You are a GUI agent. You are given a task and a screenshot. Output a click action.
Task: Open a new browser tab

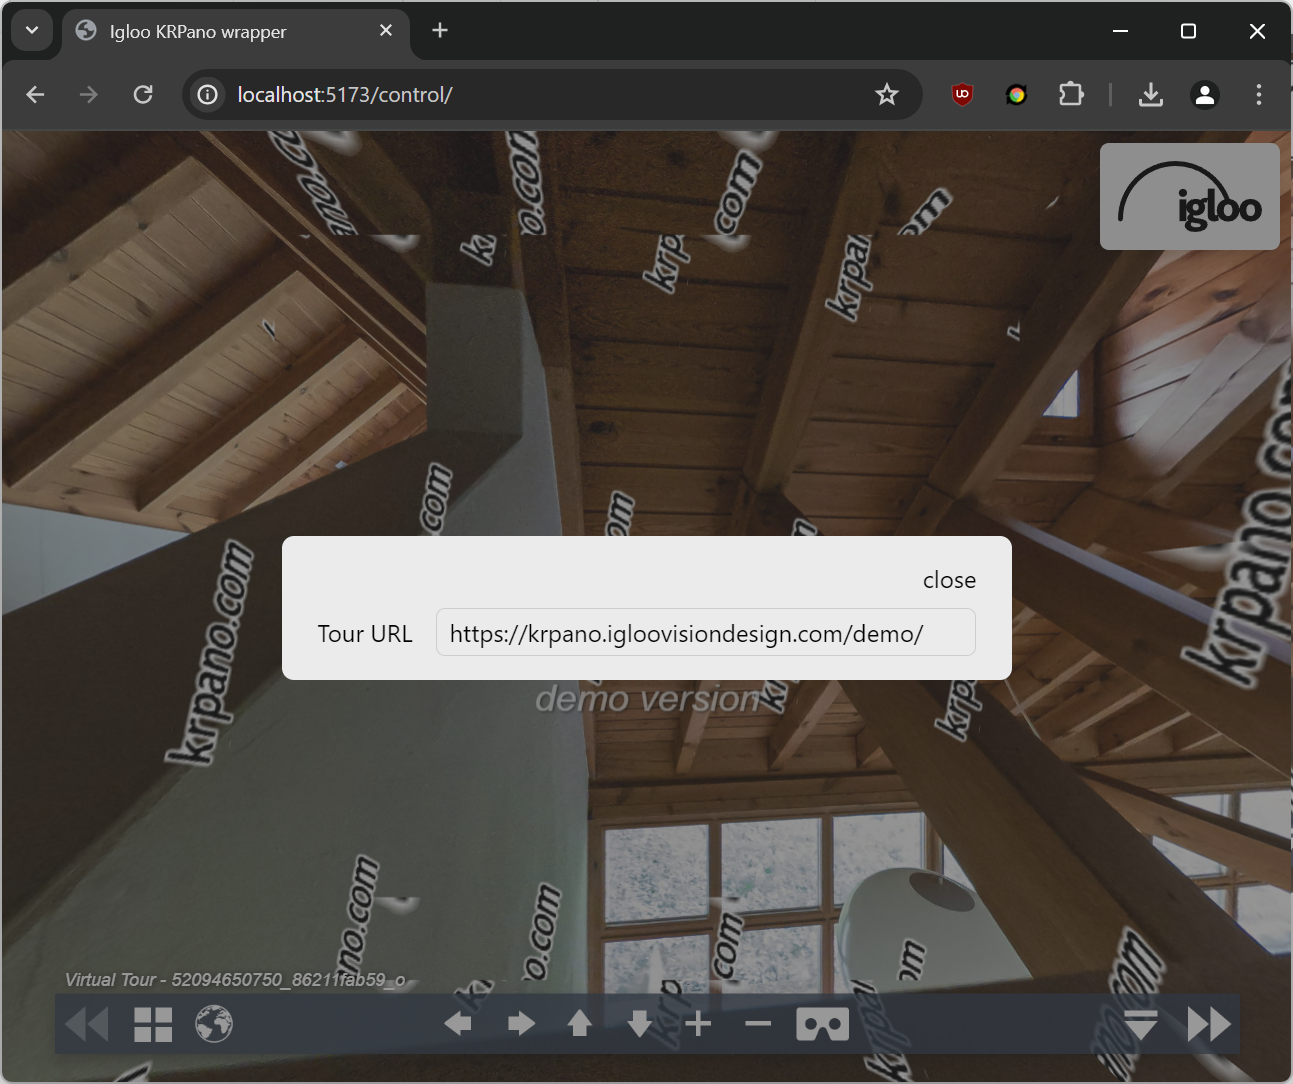click(440, 31)
